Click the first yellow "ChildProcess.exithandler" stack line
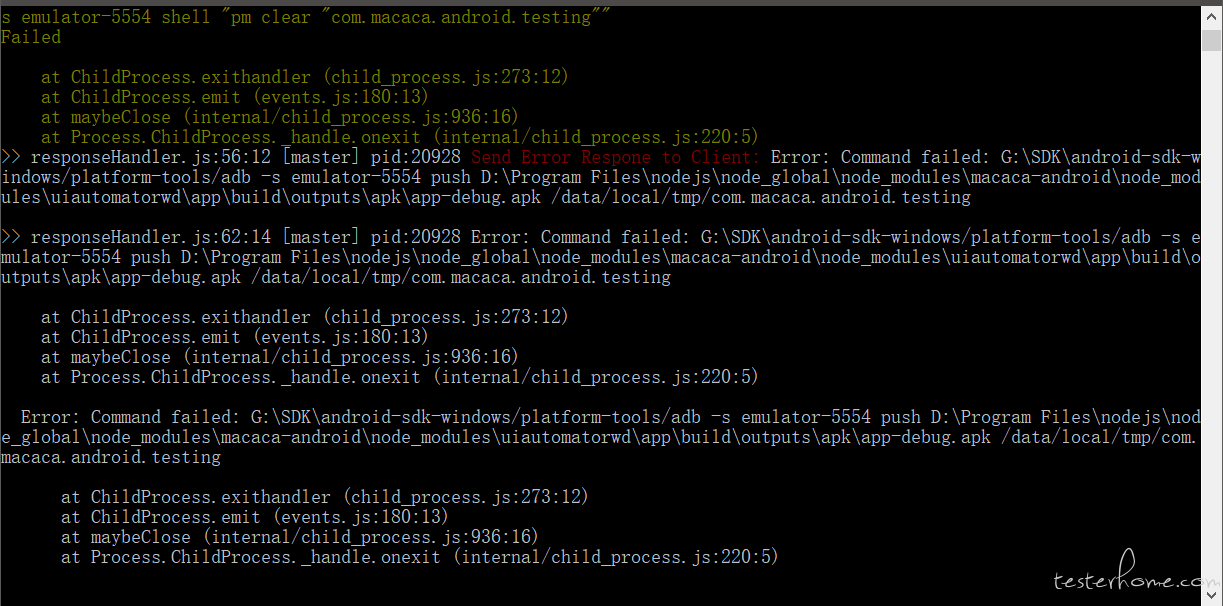The height and width of the screenshot is (606, 1223). [306, 77]
